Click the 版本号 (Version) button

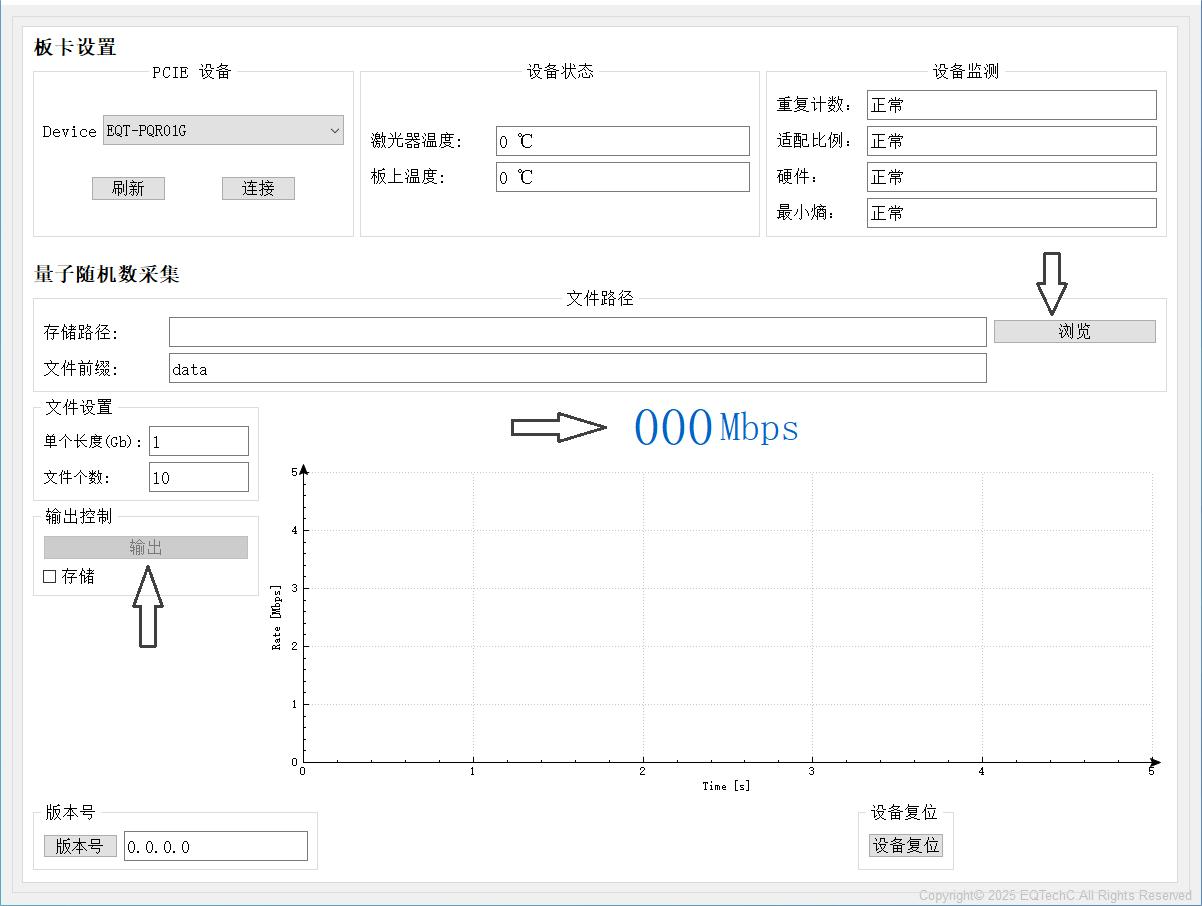pos(80,846)
